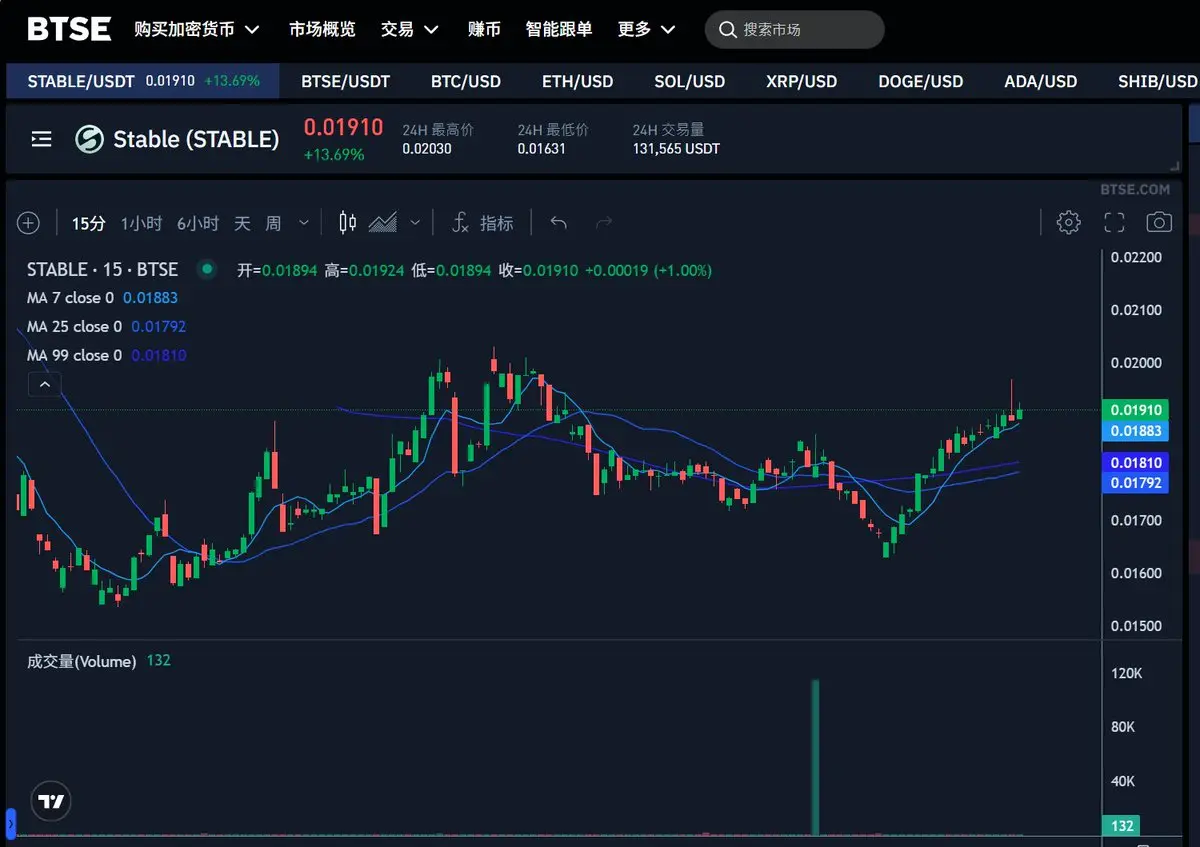Switch to 1小时 interval

(141, 223)
